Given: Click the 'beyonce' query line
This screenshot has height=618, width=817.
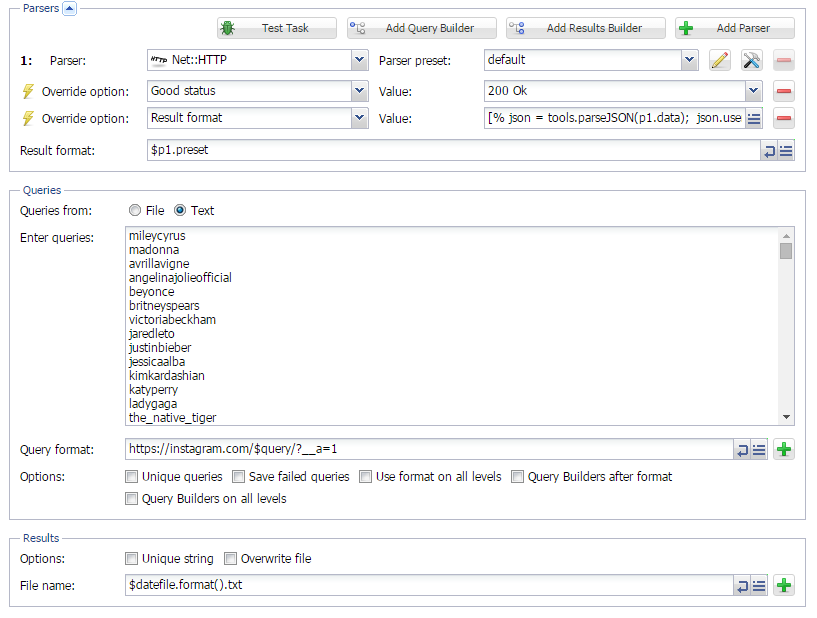Looking at the screenshot, I should tap(152, 292).
